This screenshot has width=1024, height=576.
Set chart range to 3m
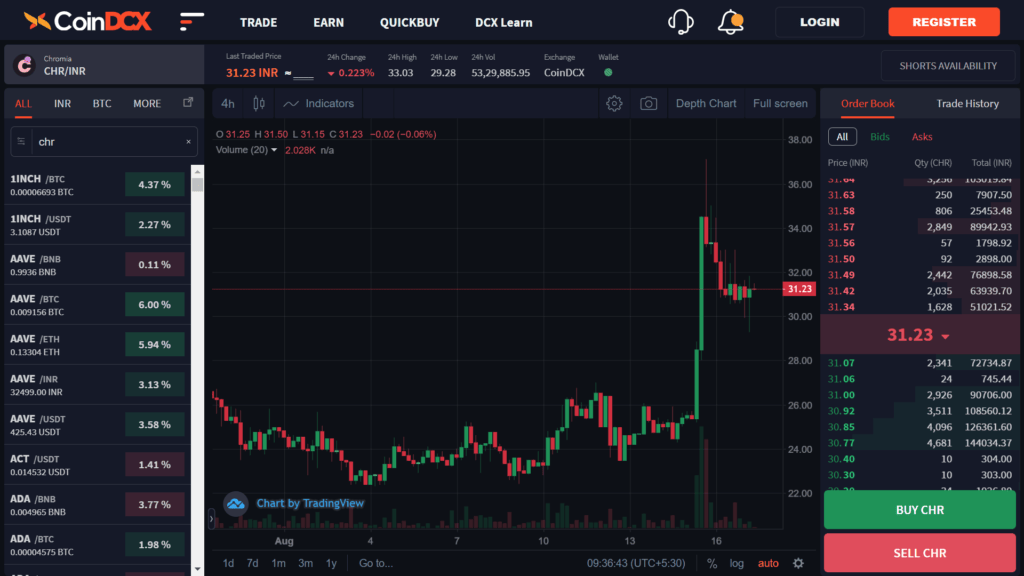305,563
